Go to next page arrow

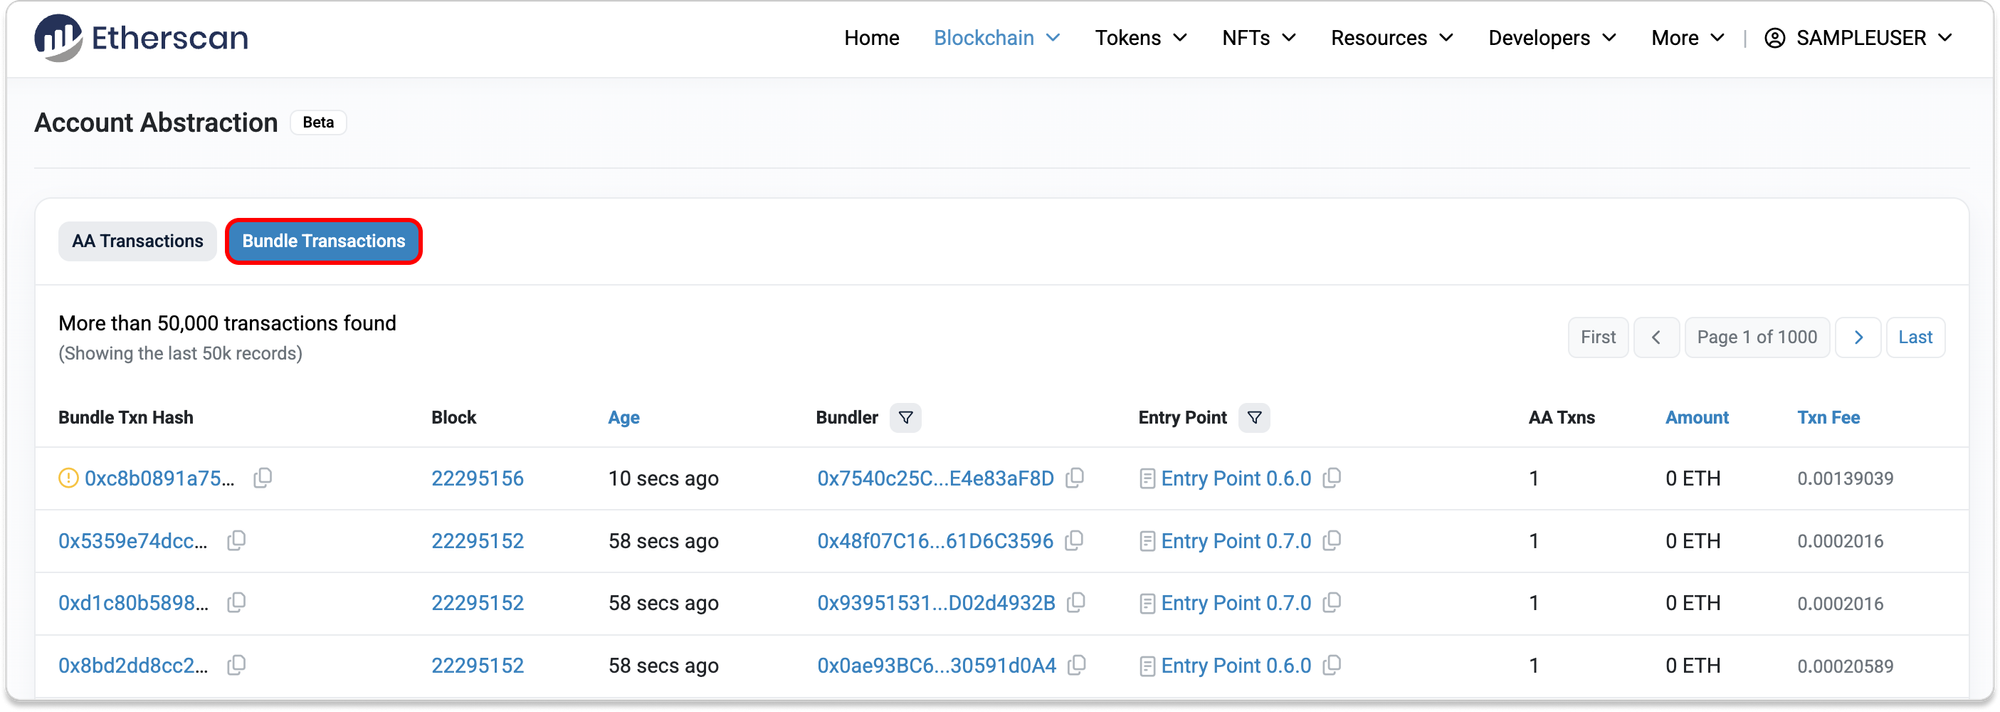(1858, 337)
